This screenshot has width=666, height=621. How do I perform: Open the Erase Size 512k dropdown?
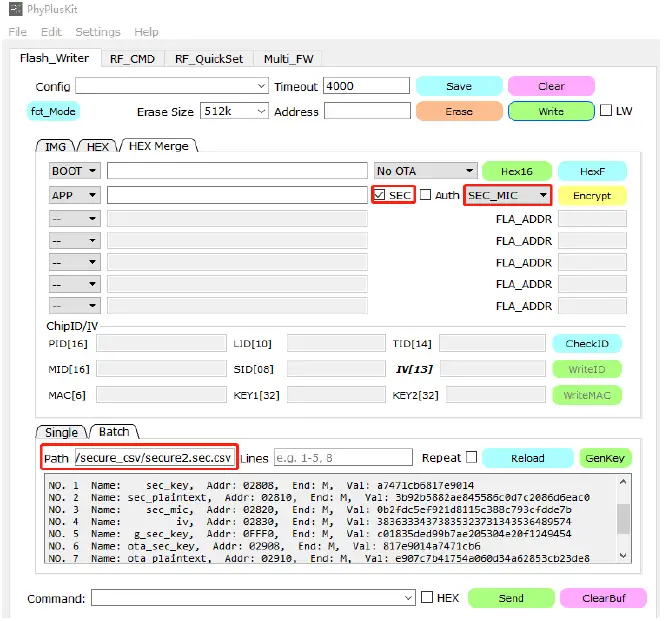pyautogui.click(x=234, y=111)
